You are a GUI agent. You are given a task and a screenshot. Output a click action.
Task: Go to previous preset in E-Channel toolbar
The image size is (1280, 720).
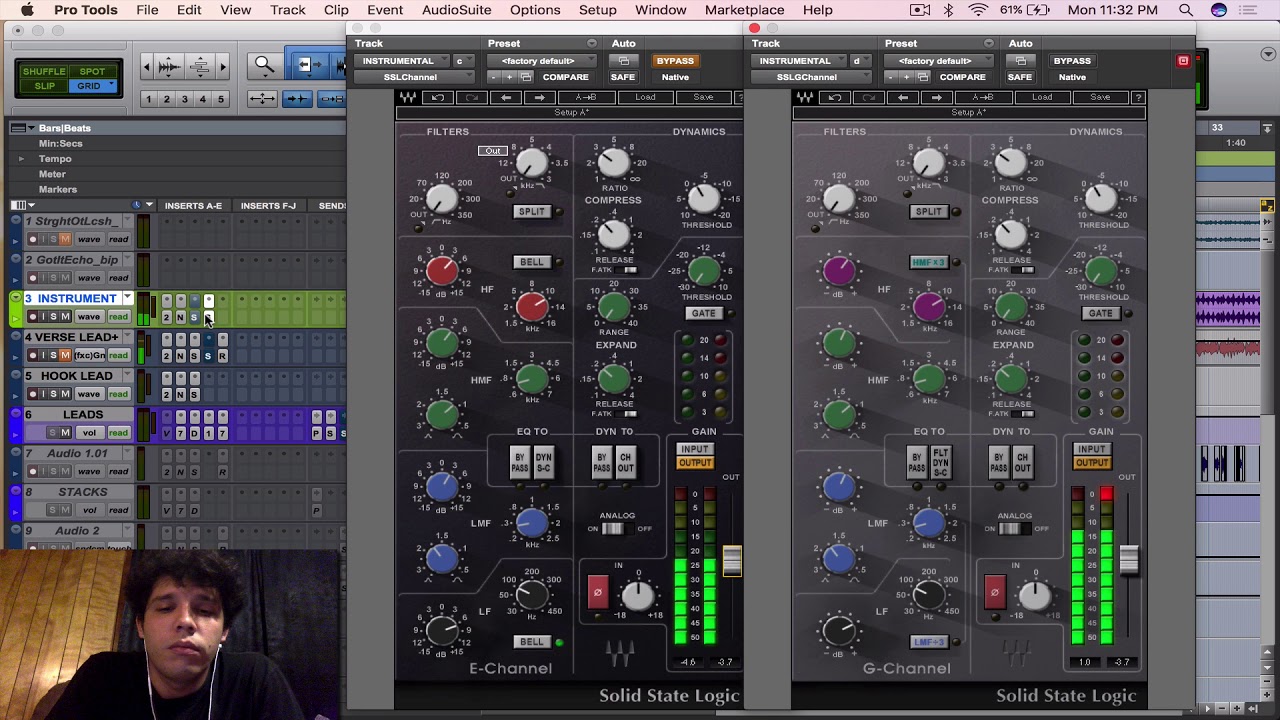point(506,97)
